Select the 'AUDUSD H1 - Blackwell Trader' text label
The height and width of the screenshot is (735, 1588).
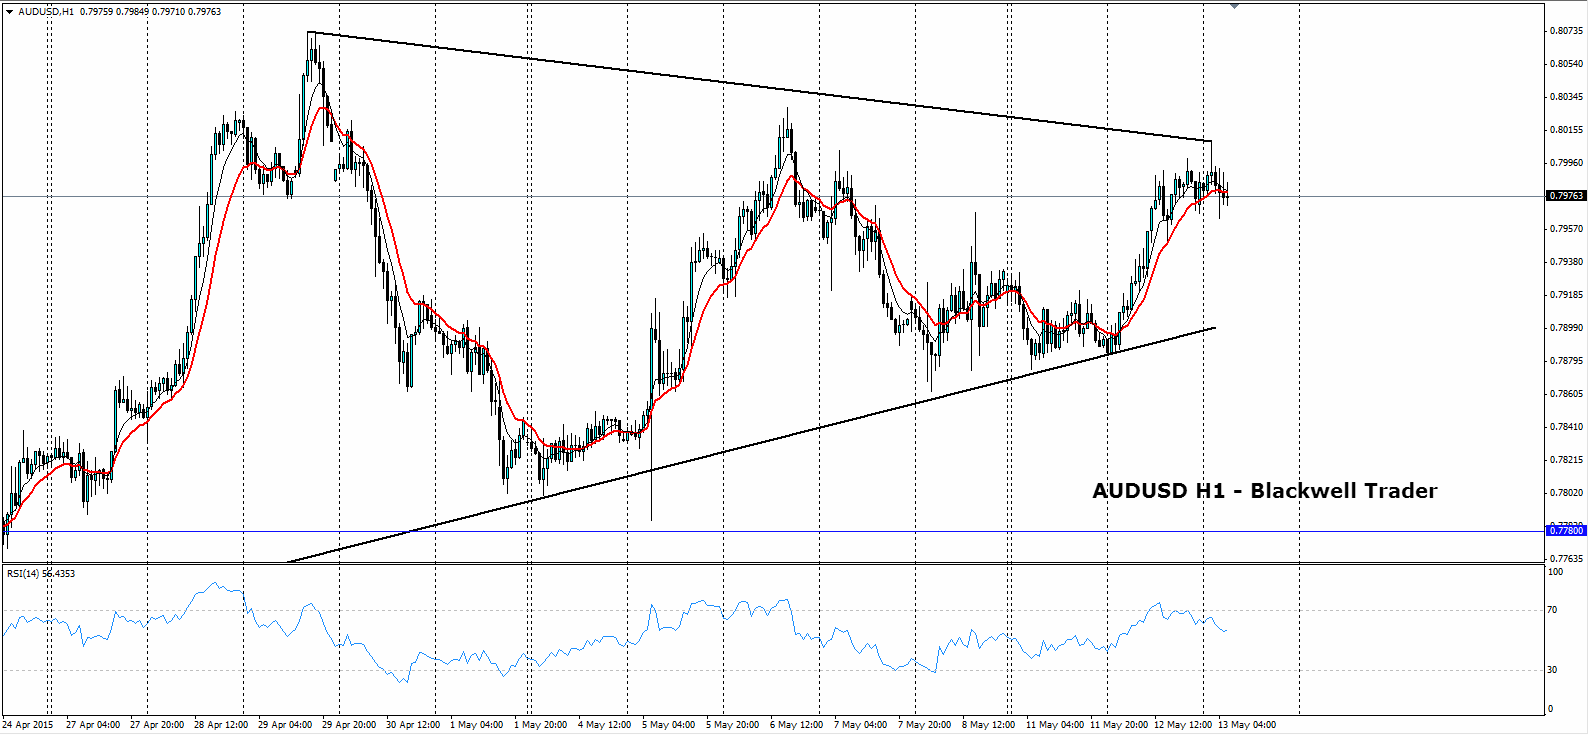click(x=1264, y=491)
